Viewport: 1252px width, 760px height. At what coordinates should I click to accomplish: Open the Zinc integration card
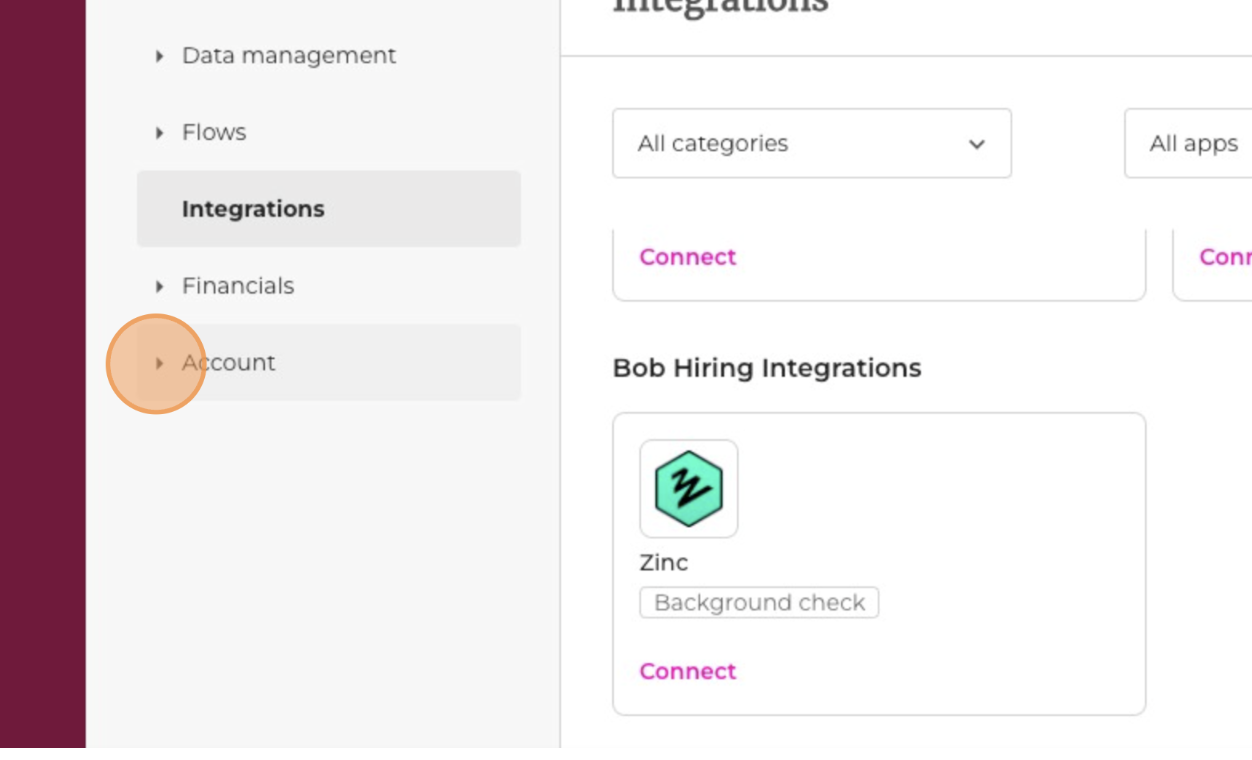880,562
